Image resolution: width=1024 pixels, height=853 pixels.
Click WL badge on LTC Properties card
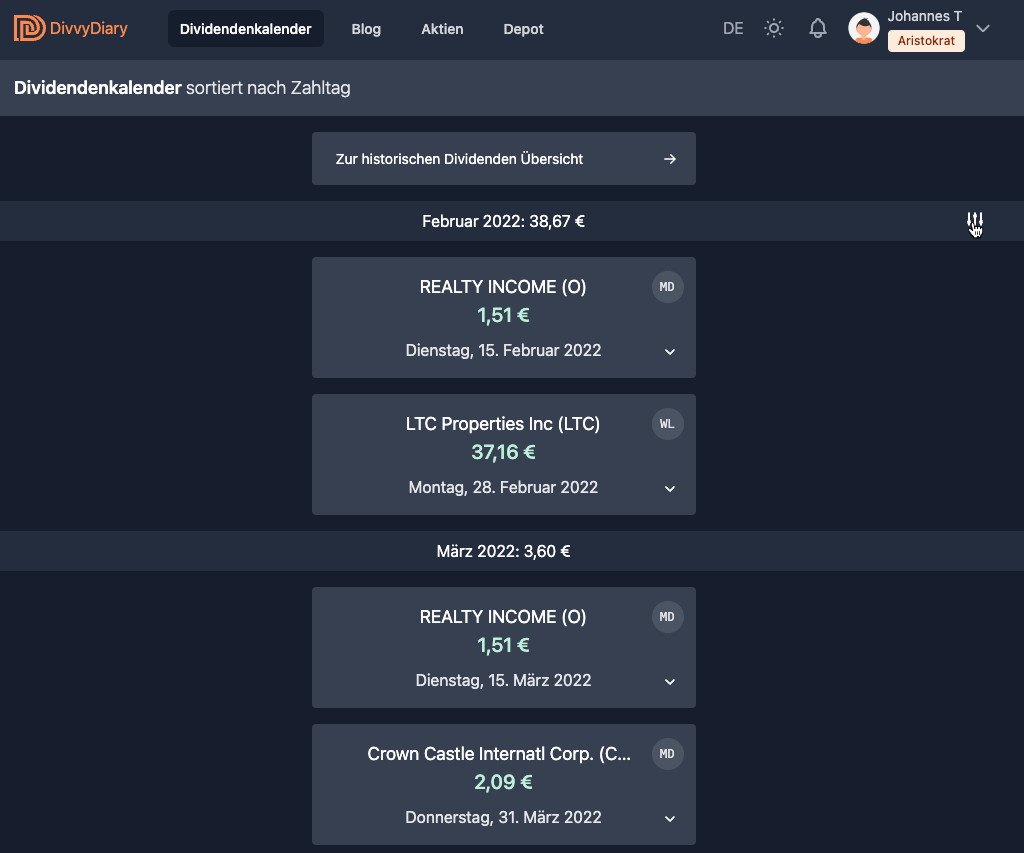point(667,424)
